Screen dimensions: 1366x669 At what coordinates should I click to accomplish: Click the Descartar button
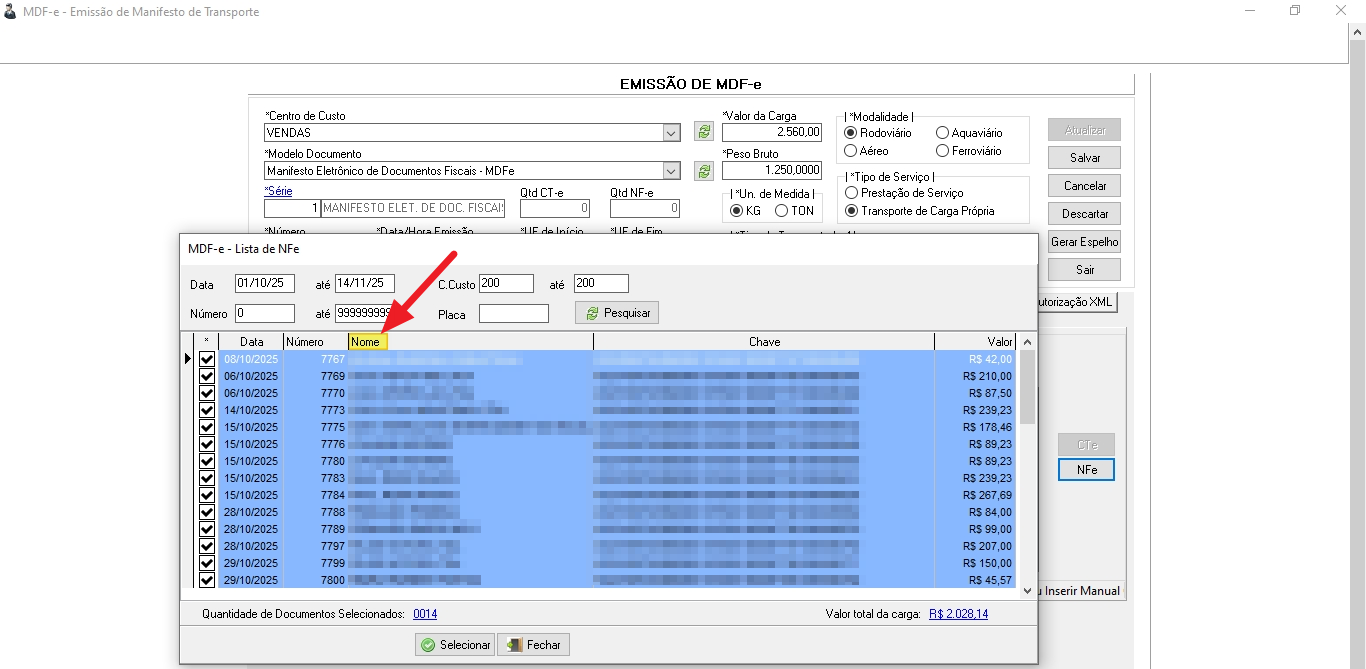click(1084, 214)
